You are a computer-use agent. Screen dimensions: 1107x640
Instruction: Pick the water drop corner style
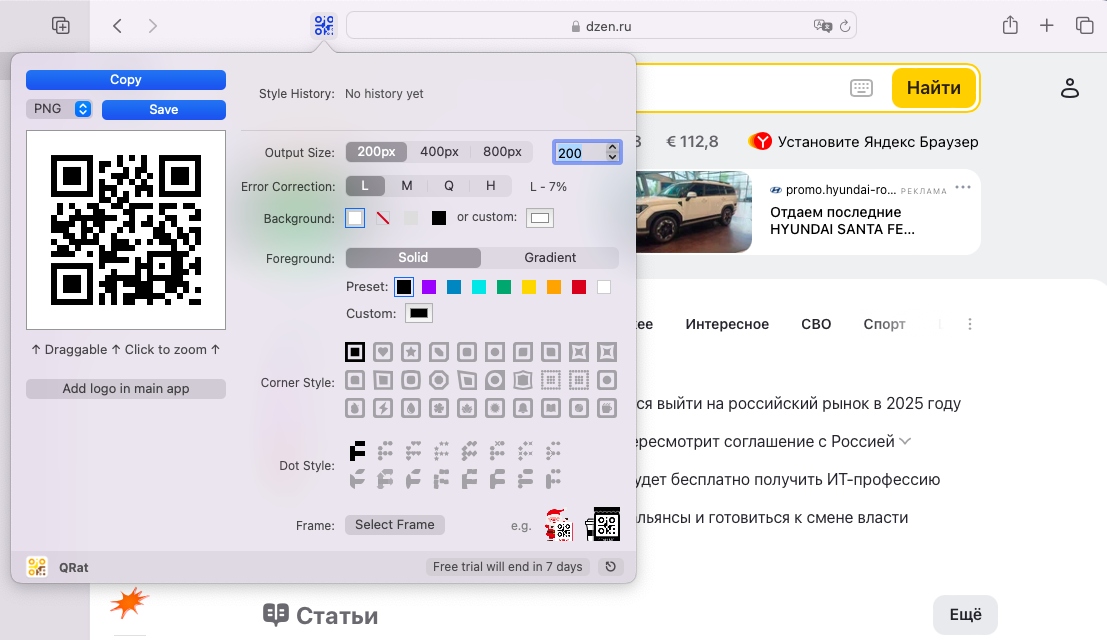coord(411,408)
